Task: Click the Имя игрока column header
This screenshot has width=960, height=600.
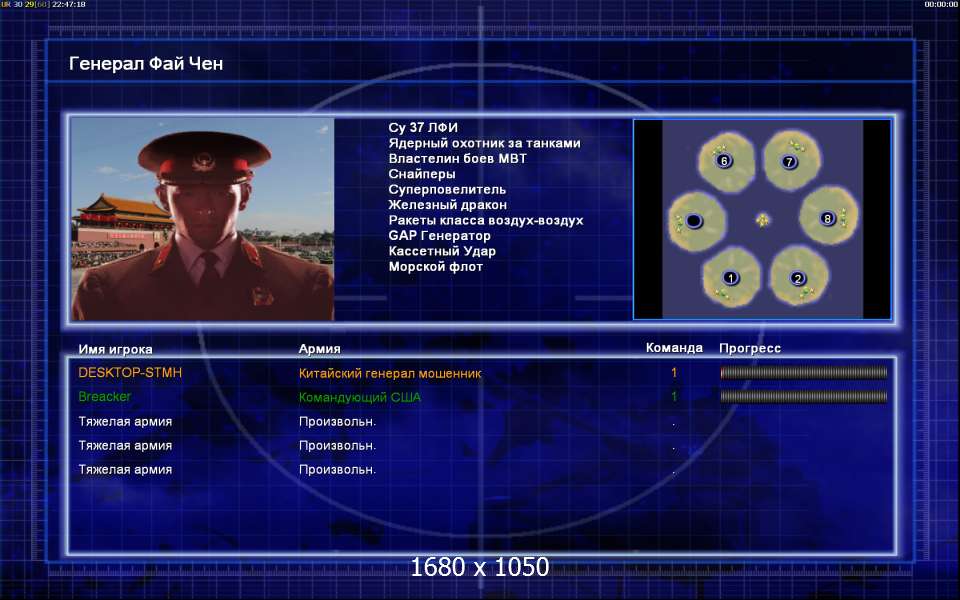Action: click(115, 350)
